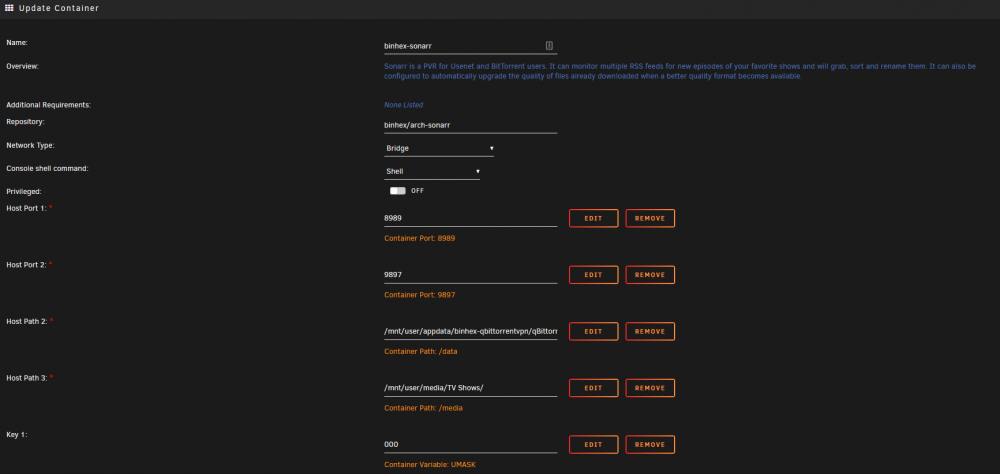Remove the Host Path 3 mapping
The width and height of the screenshot is (1000, 474).
coord(650,388)
